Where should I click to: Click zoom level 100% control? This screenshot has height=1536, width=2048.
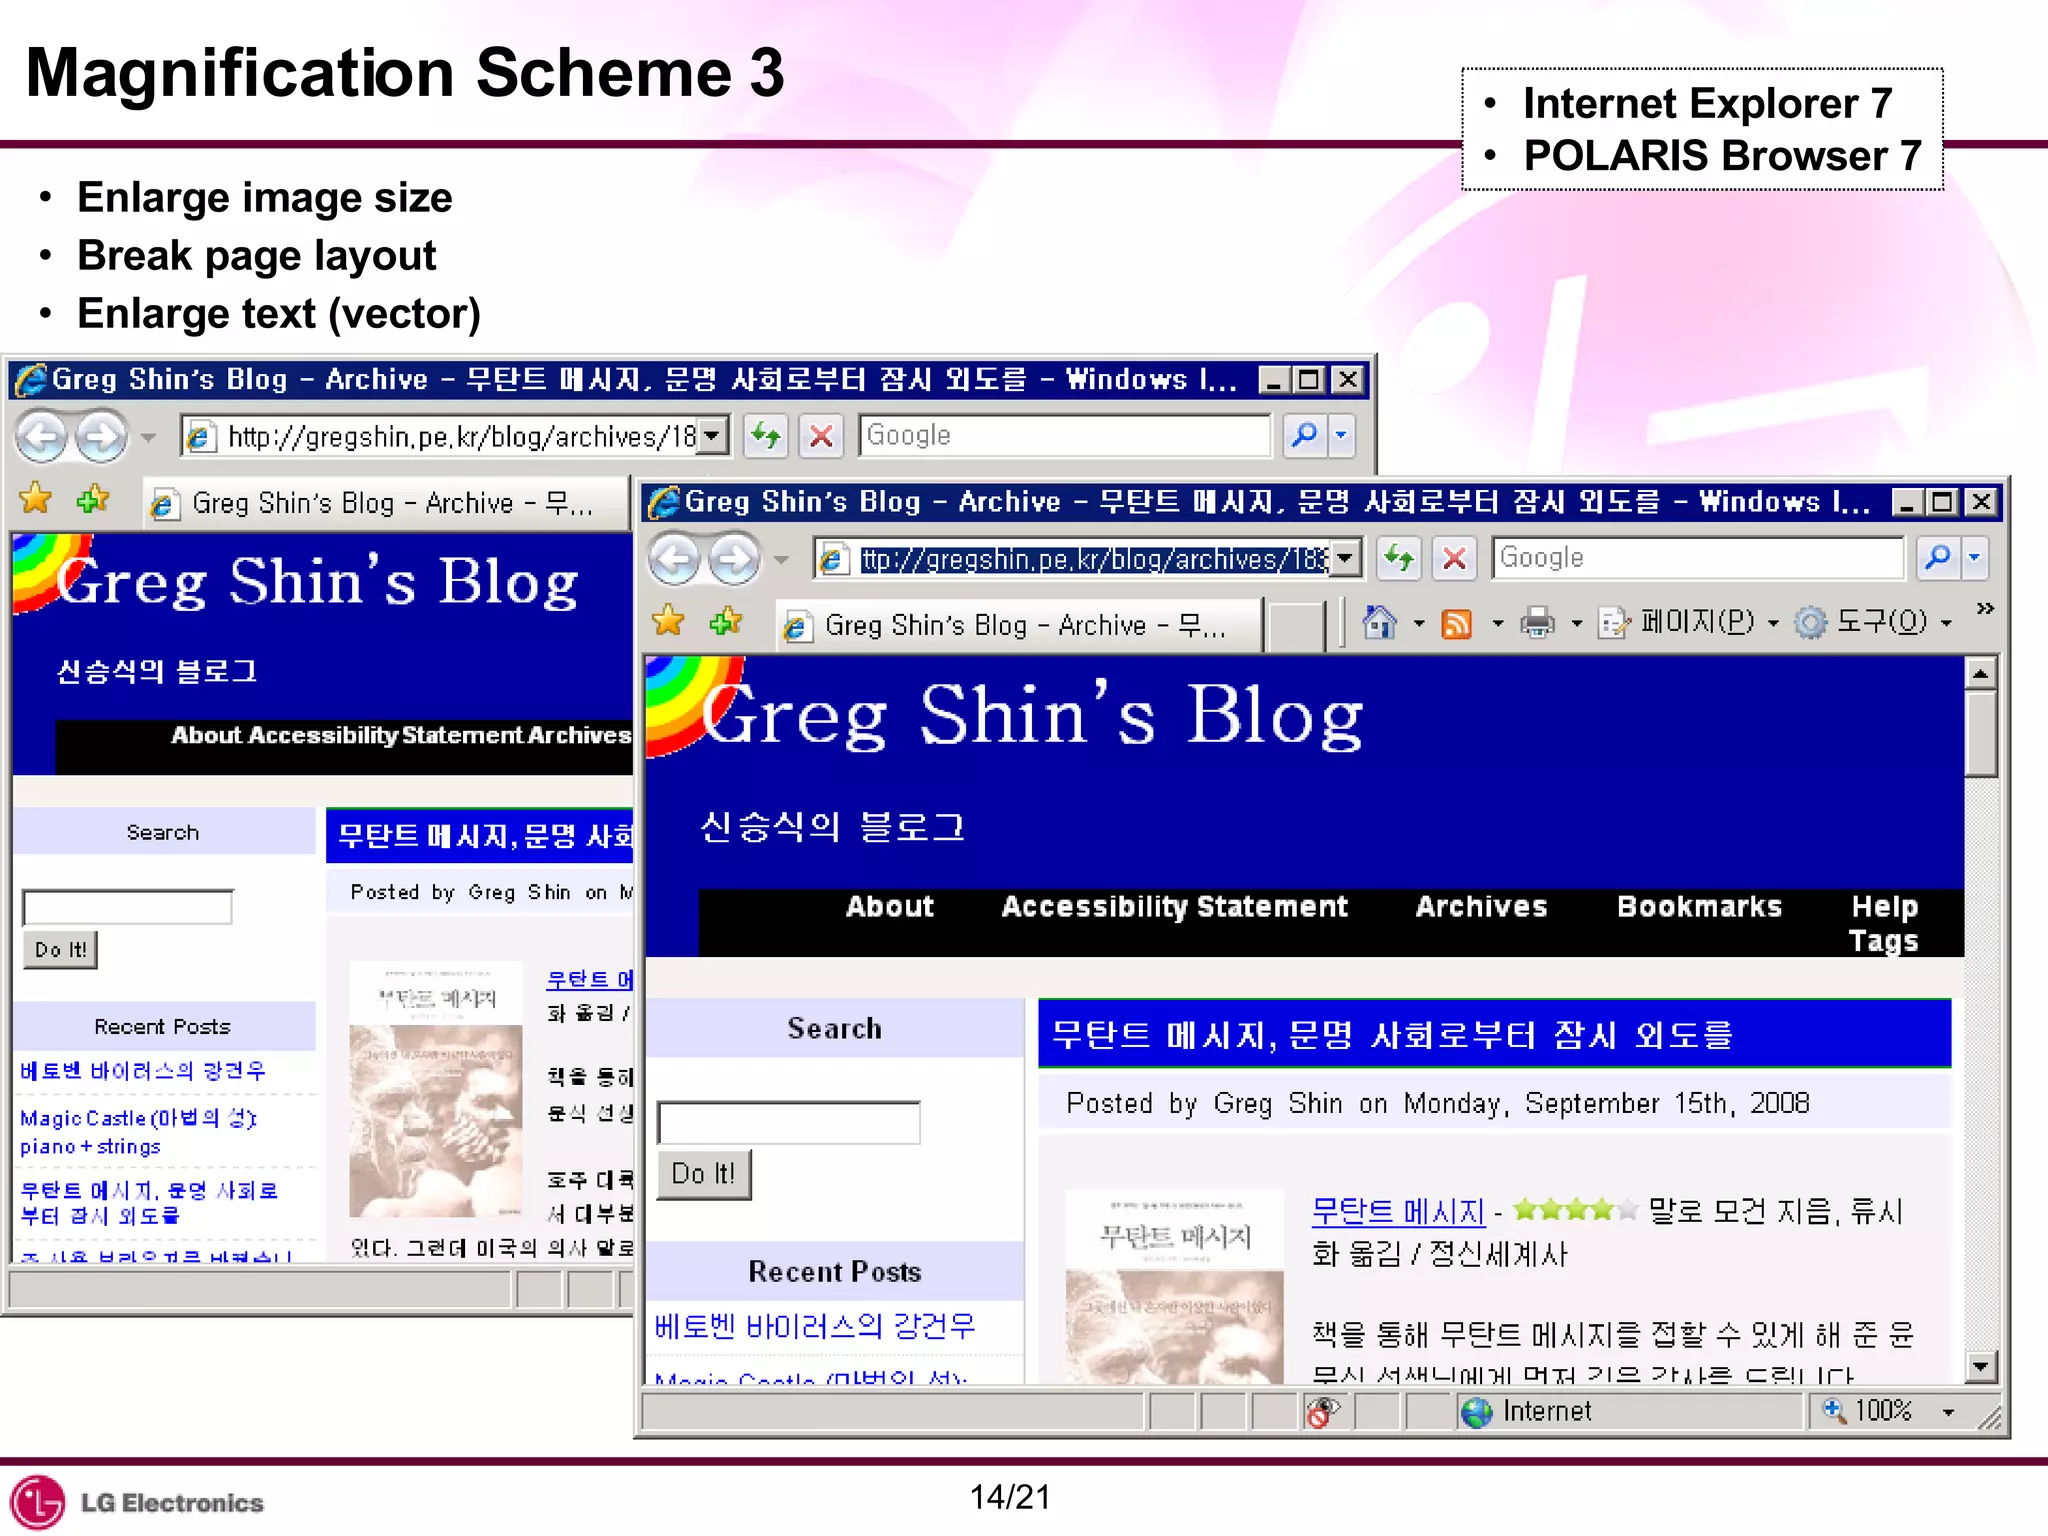tap(1869, 1411)
